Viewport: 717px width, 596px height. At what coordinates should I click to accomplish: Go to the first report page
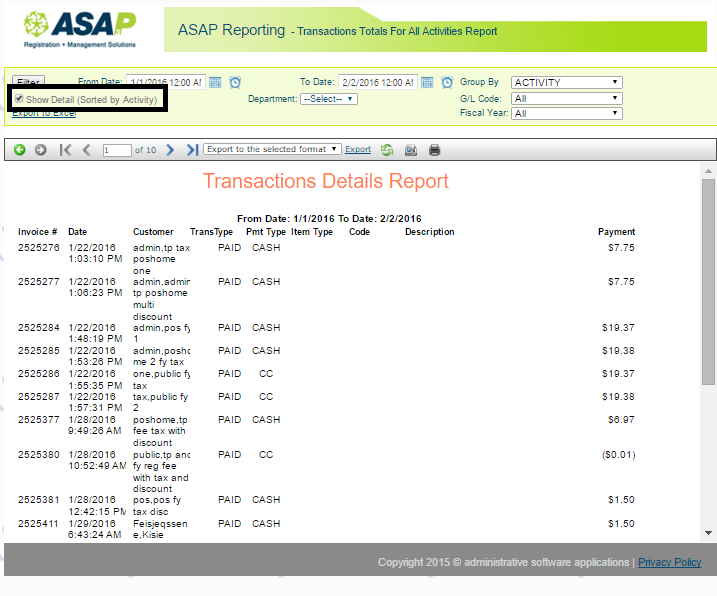pyautogui.click(x=66, y=150)
